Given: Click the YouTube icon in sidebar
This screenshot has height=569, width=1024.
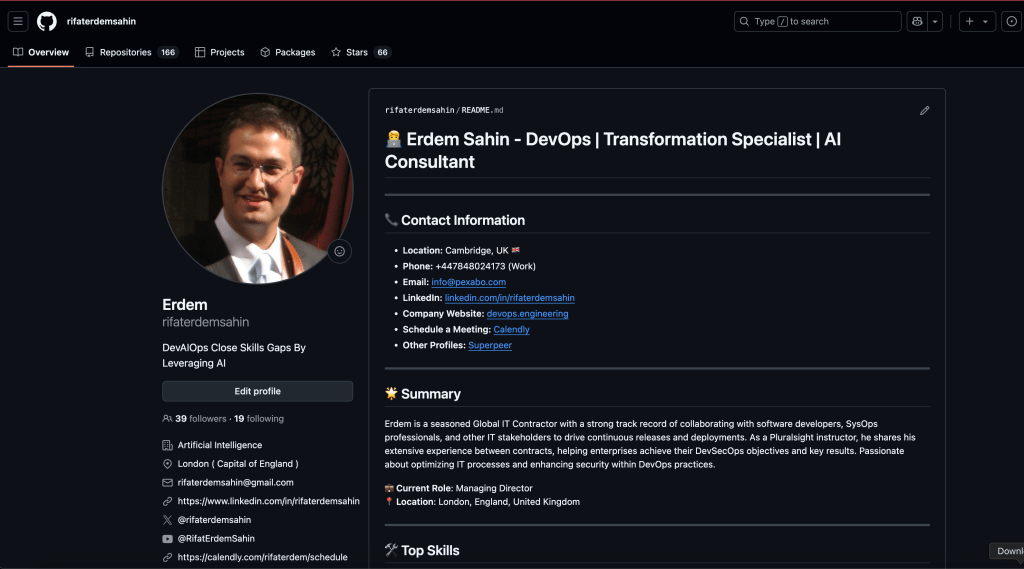Looking at the screenshot, I should coord(167,539).
